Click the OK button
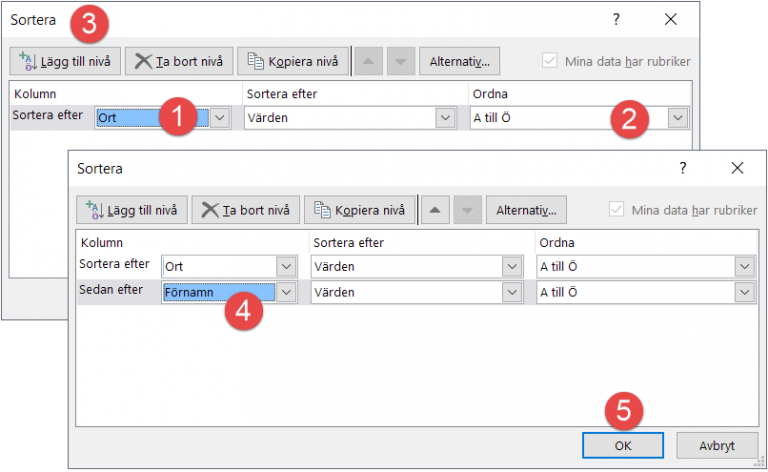This screenshot has width=768, height=472. click(x=622, y=445)
